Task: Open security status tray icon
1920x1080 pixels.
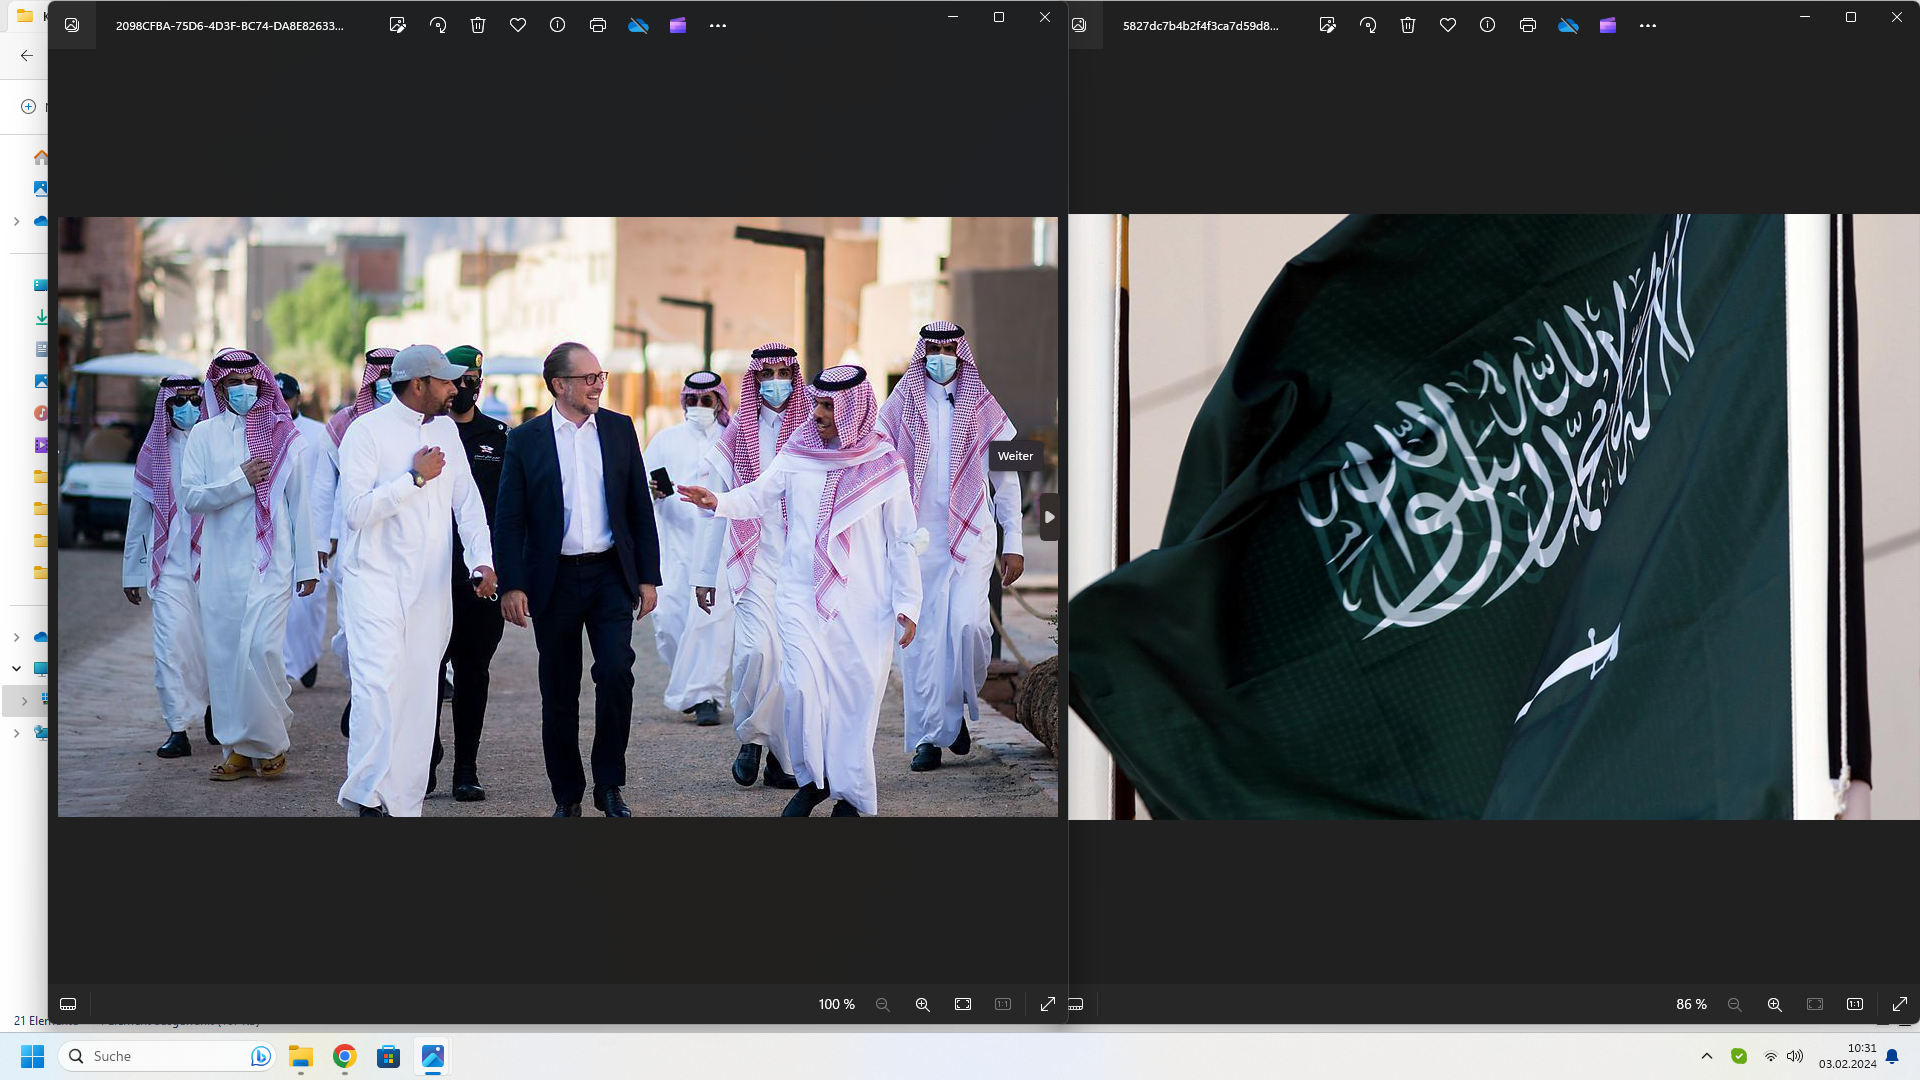Action: click(x=1739, y=1056)
